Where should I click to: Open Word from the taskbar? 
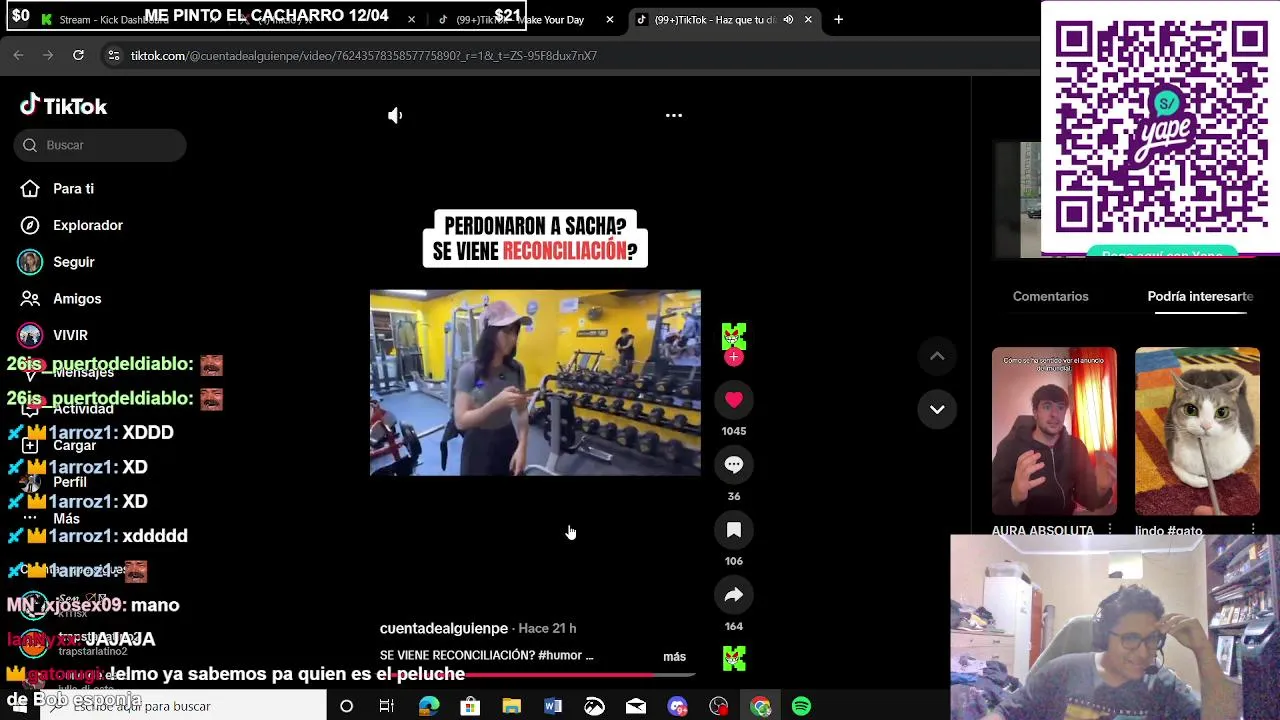coord(553,706)
